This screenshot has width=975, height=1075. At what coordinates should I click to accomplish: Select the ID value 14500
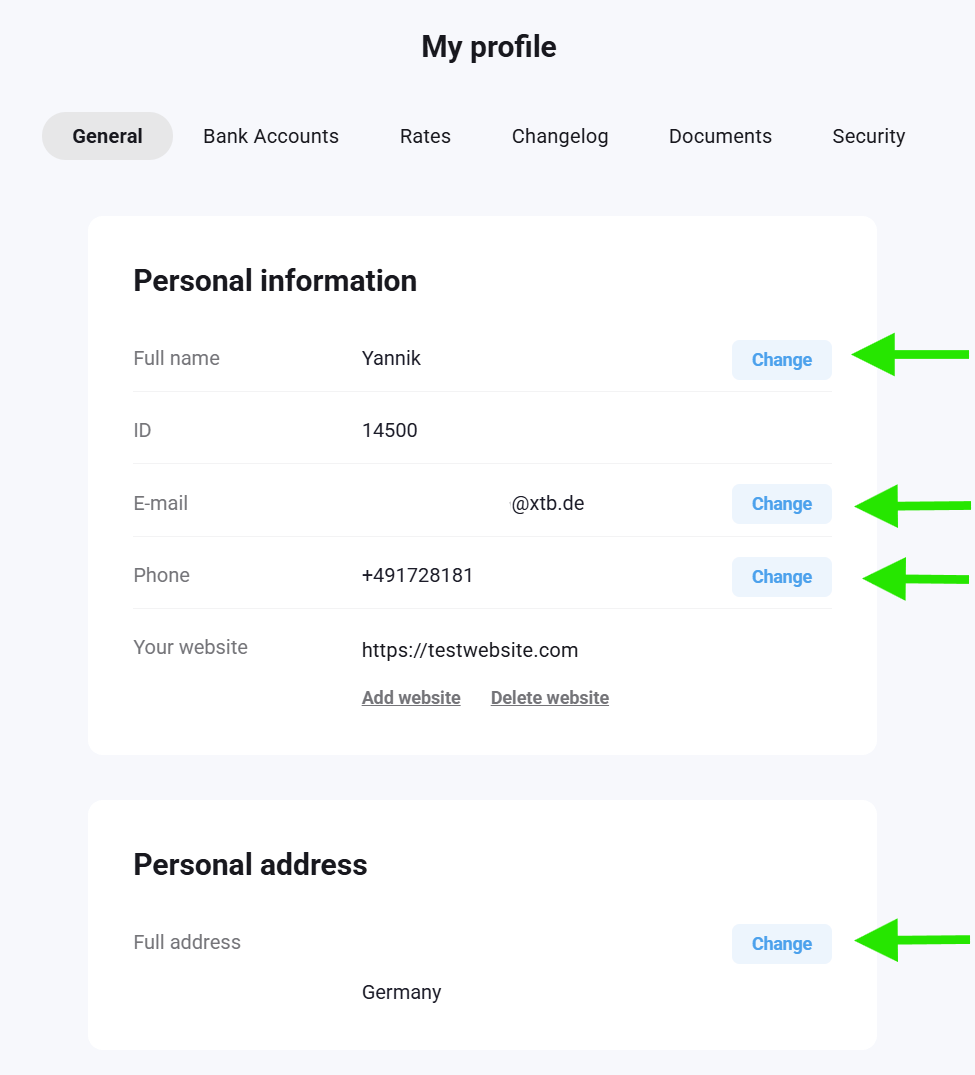coord(390,431)
